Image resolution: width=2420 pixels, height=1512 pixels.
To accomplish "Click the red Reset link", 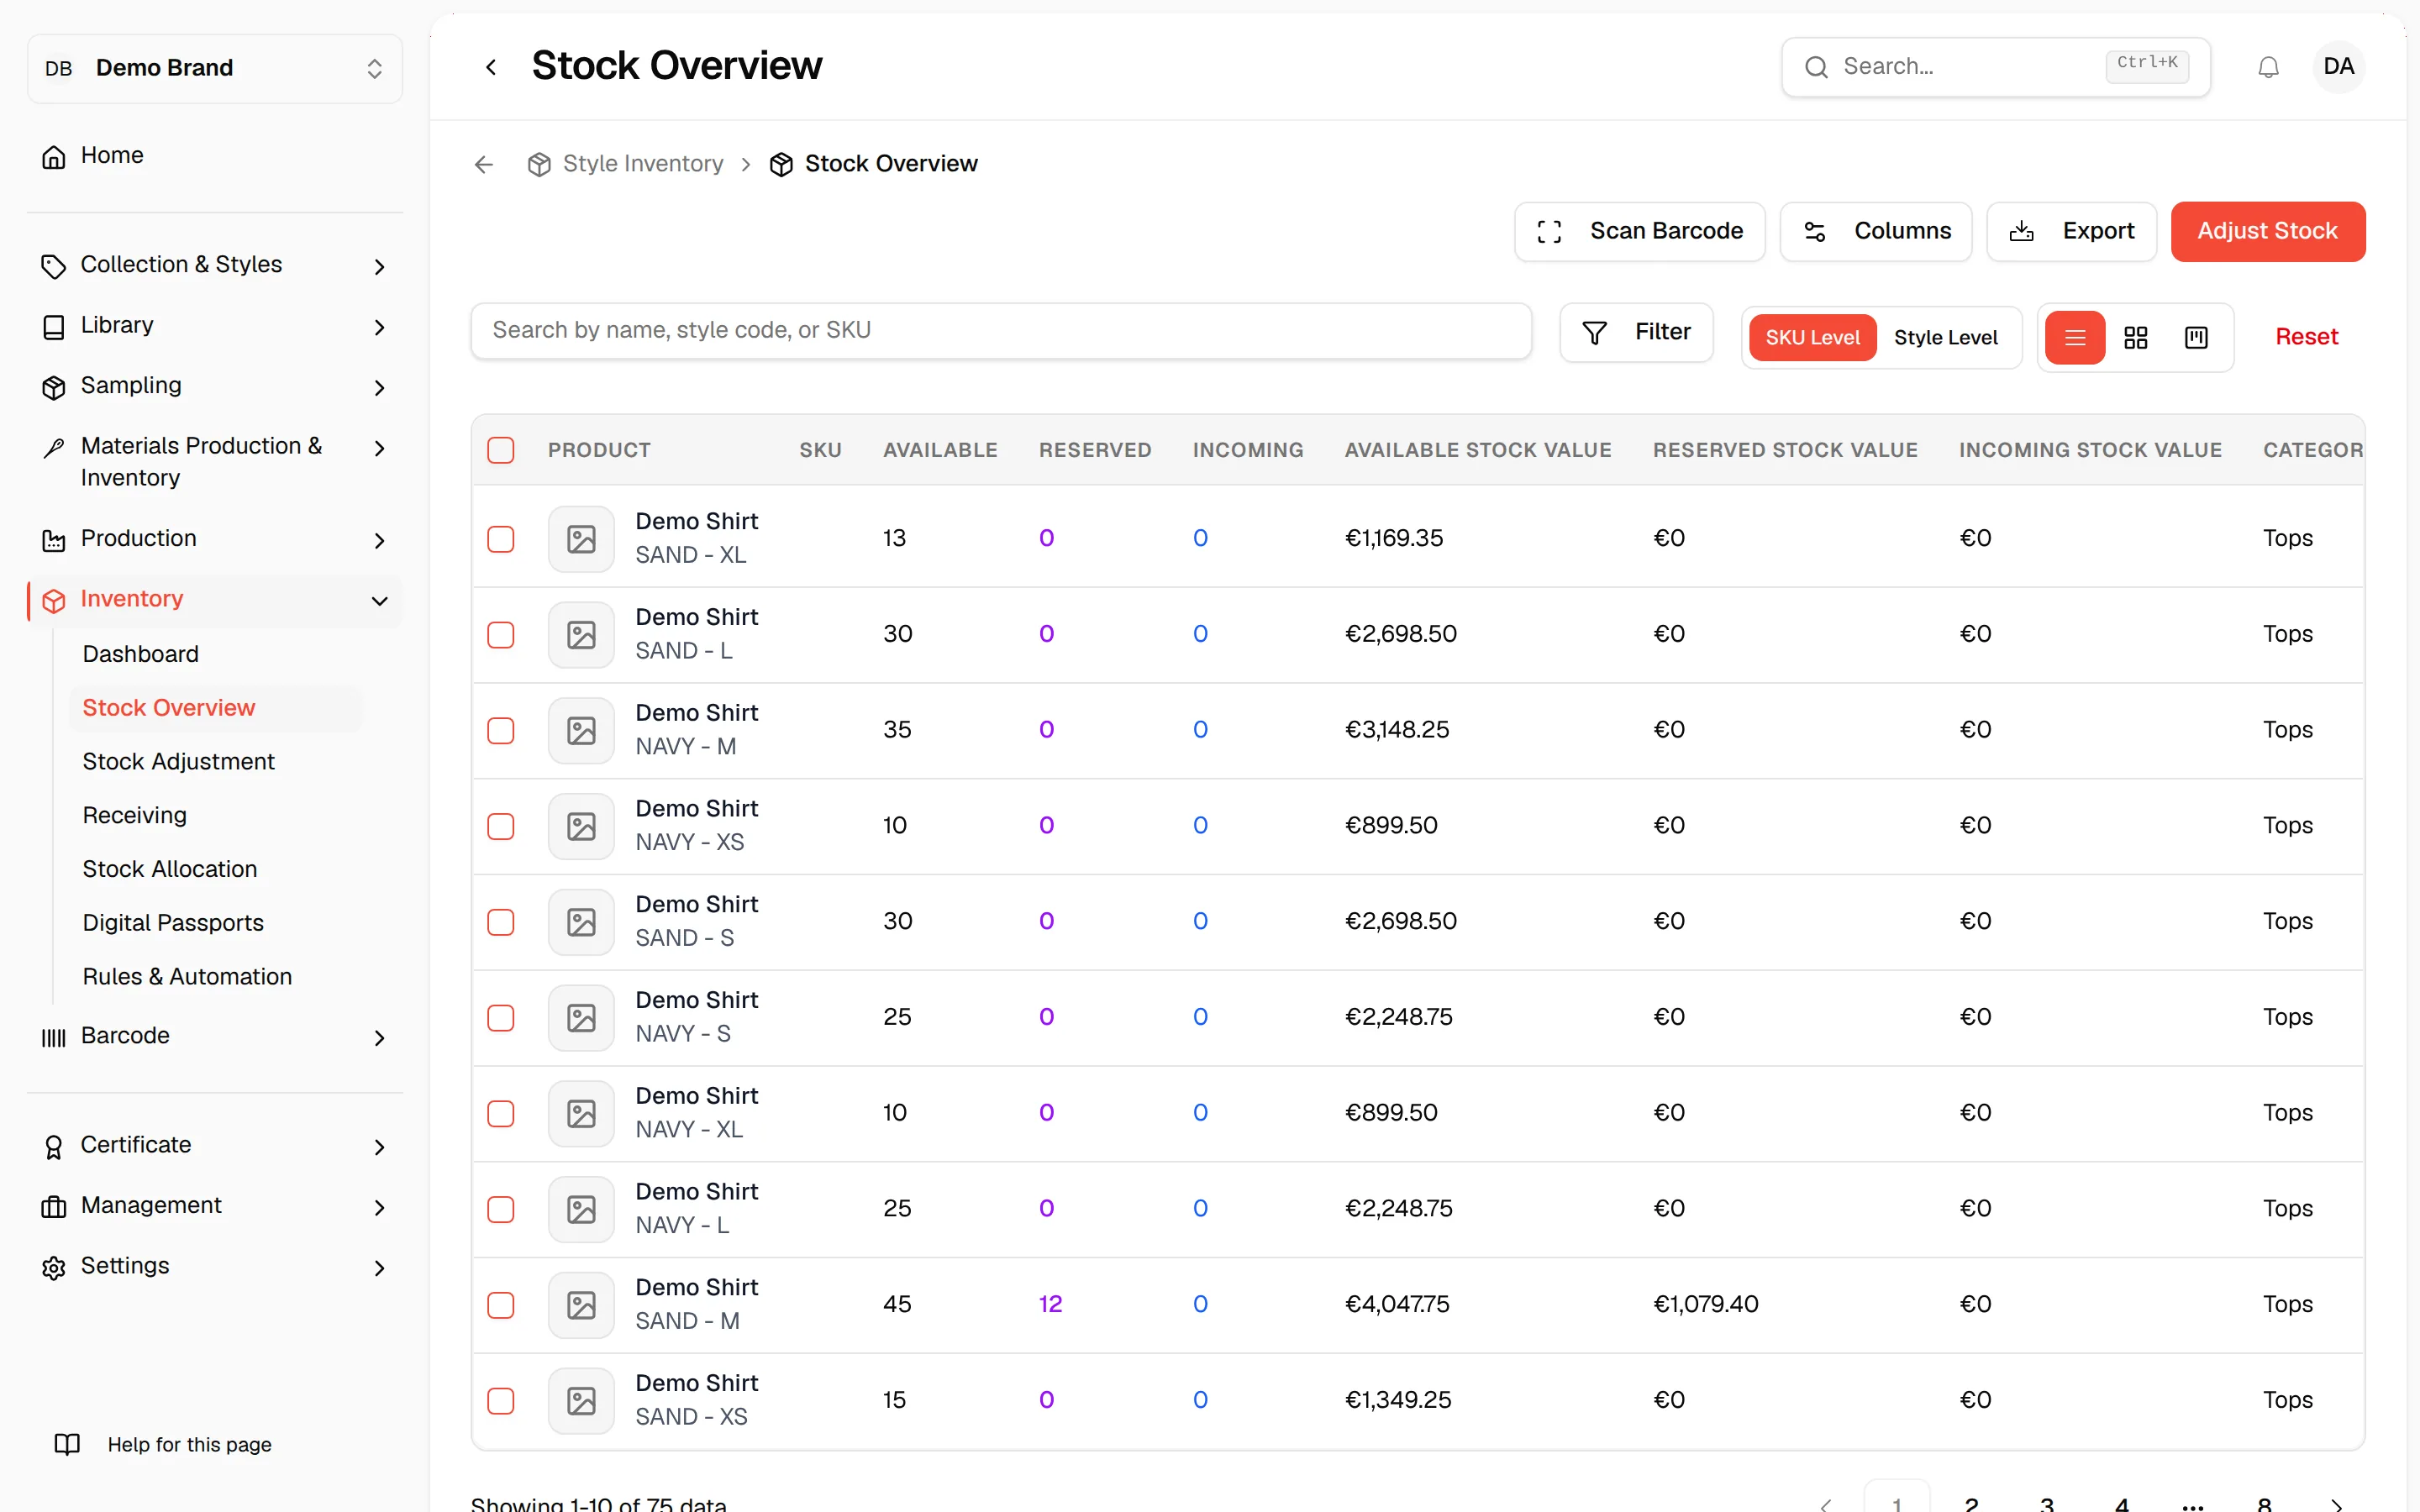I will 2306,337.
